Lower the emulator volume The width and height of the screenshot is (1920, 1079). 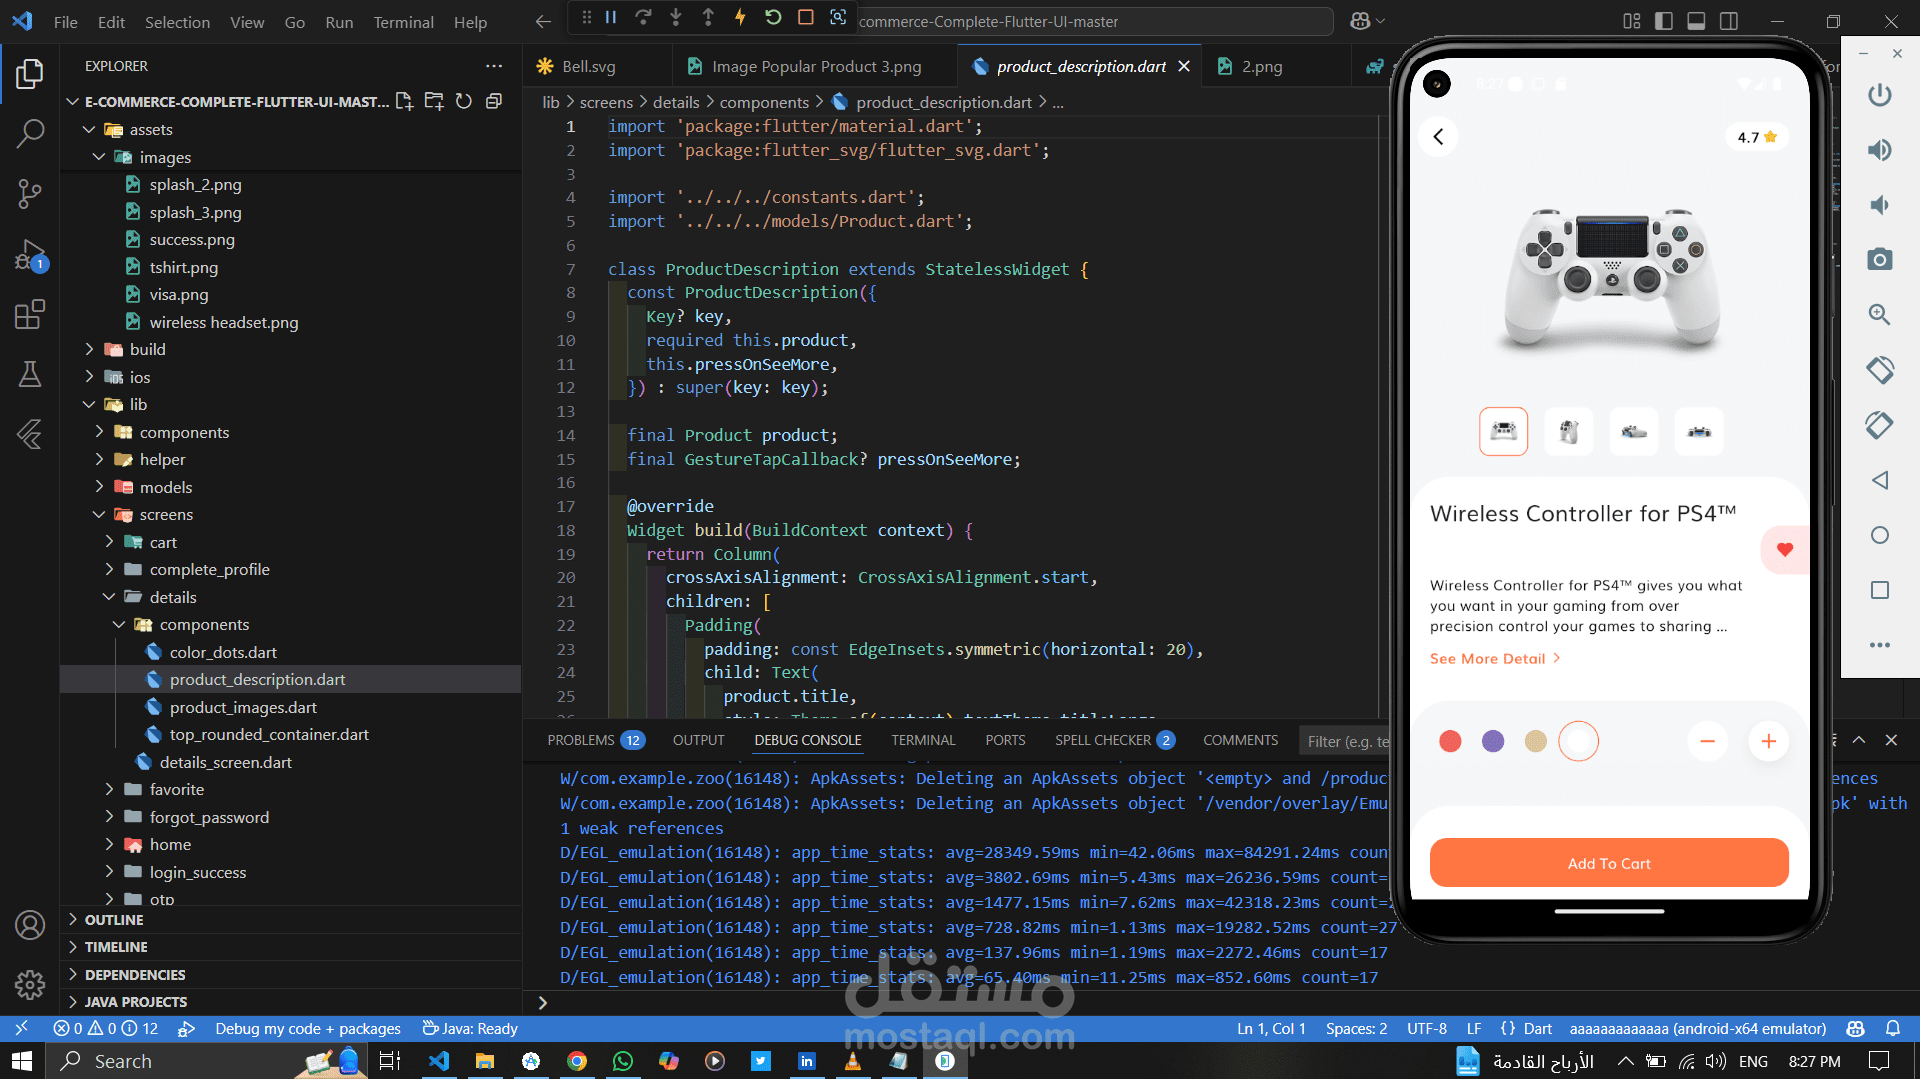(x=1880, y=205)
